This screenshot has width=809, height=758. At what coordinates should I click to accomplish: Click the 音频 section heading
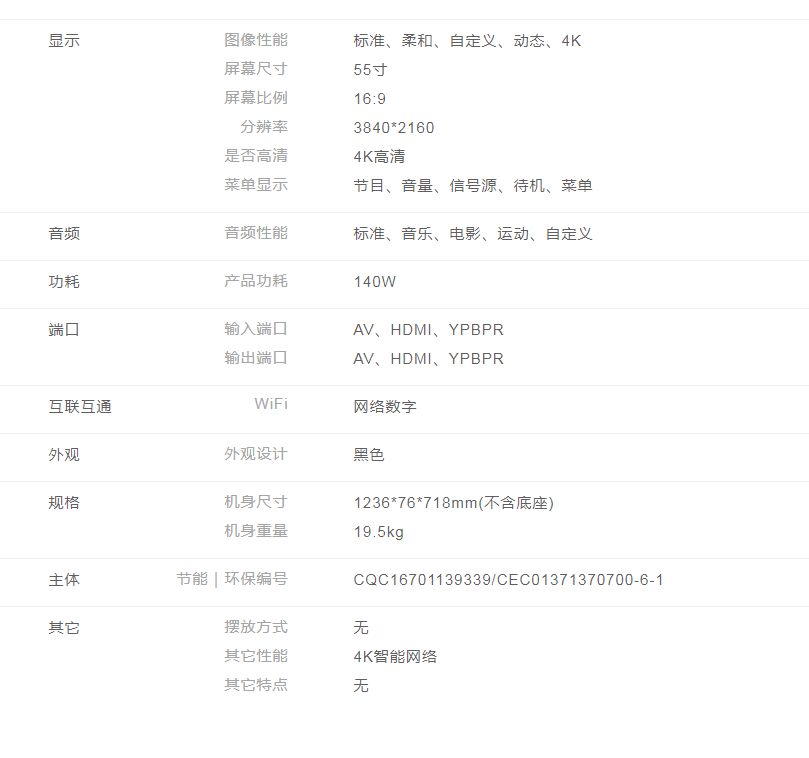(64, 234)
